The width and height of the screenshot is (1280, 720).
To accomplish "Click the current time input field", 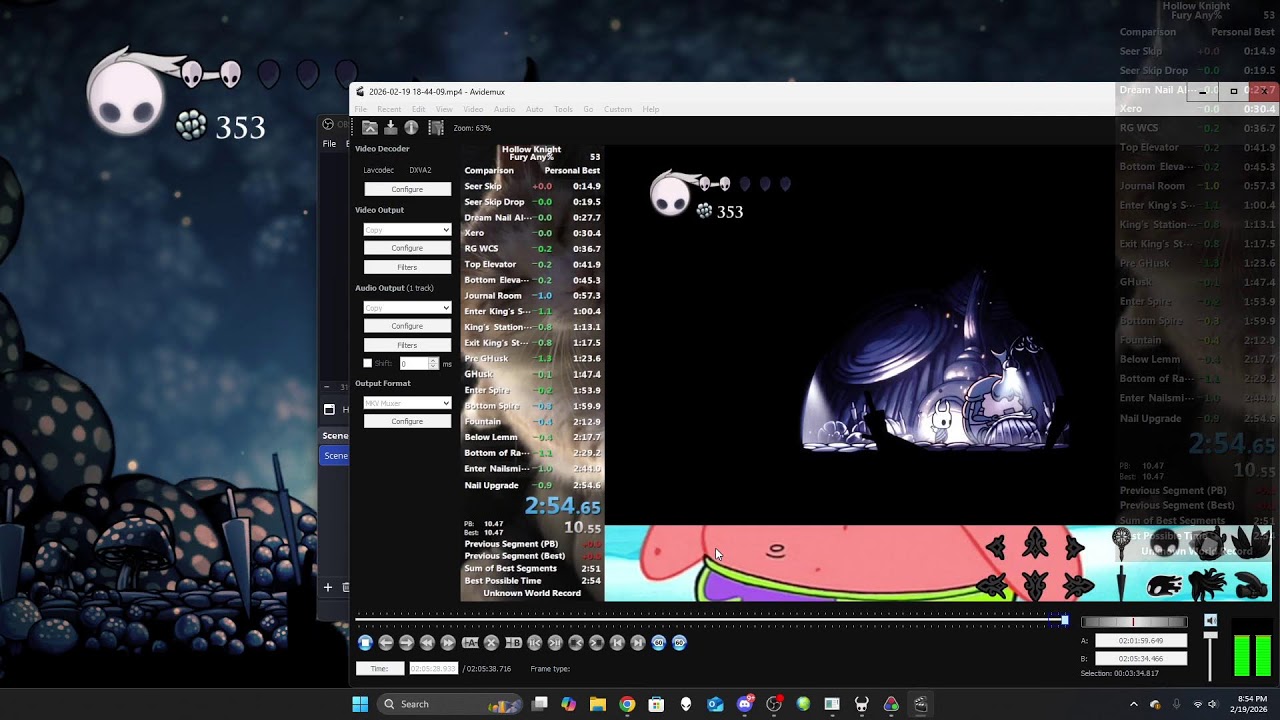I will (x=433, y=668).
